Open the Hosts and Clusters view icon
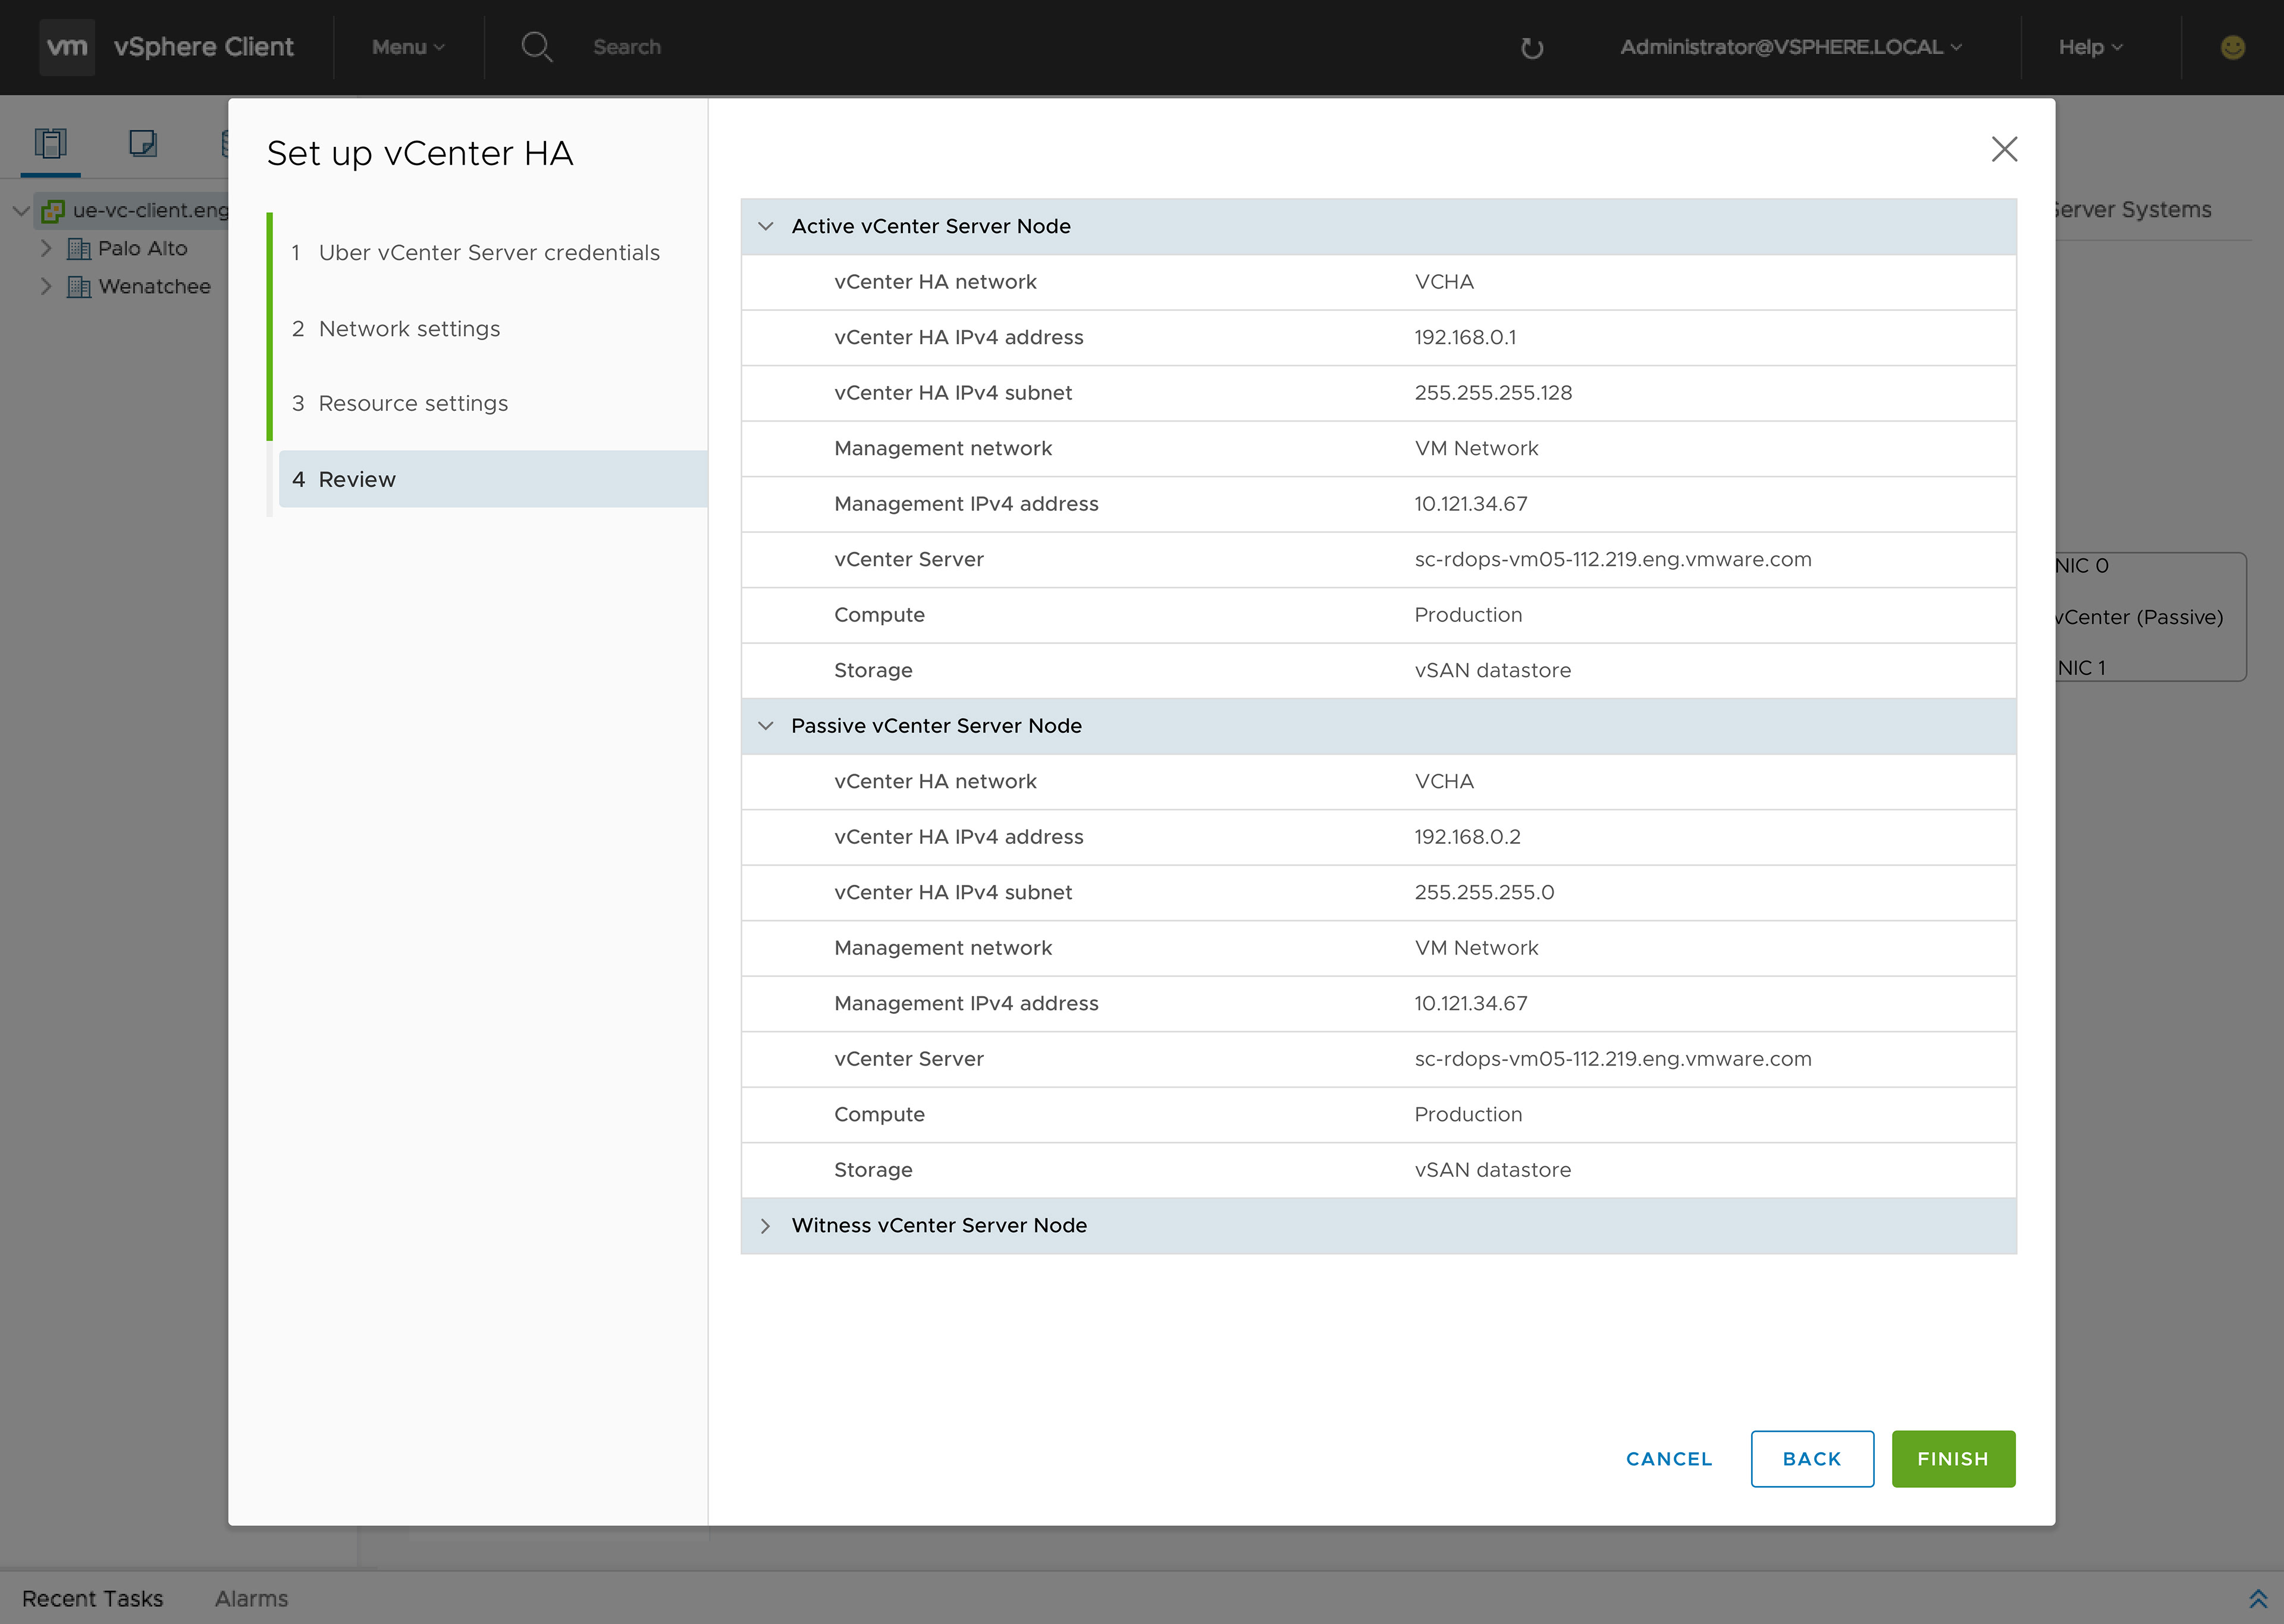2284x1624 pixels. pyautogui.click(x=50, y=143)
